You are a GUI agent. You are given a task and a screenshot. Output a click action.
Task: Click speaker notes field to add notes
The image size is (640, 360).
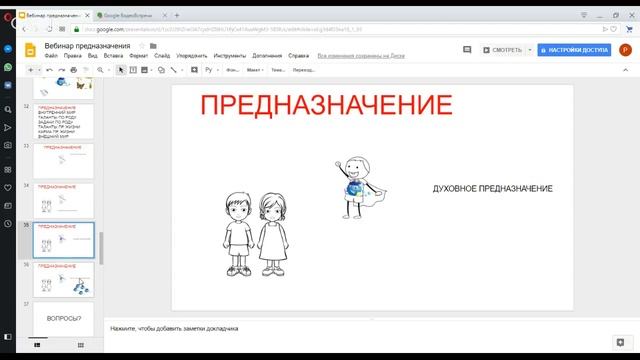[371, 329]
